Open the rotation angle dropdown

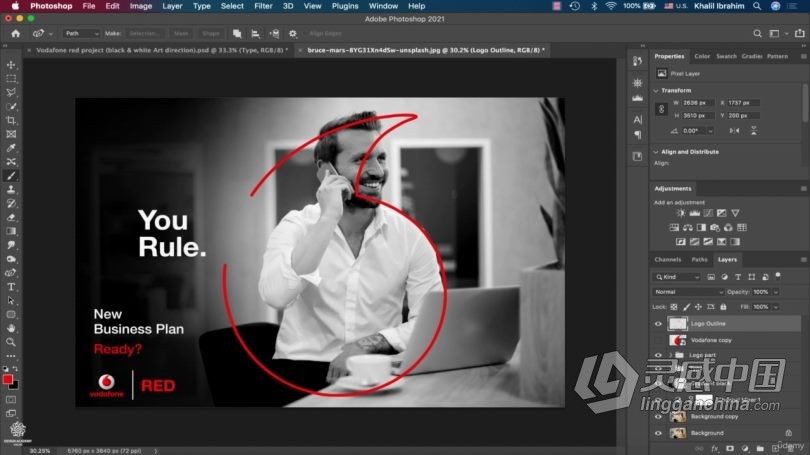click(x=711, y=131)
